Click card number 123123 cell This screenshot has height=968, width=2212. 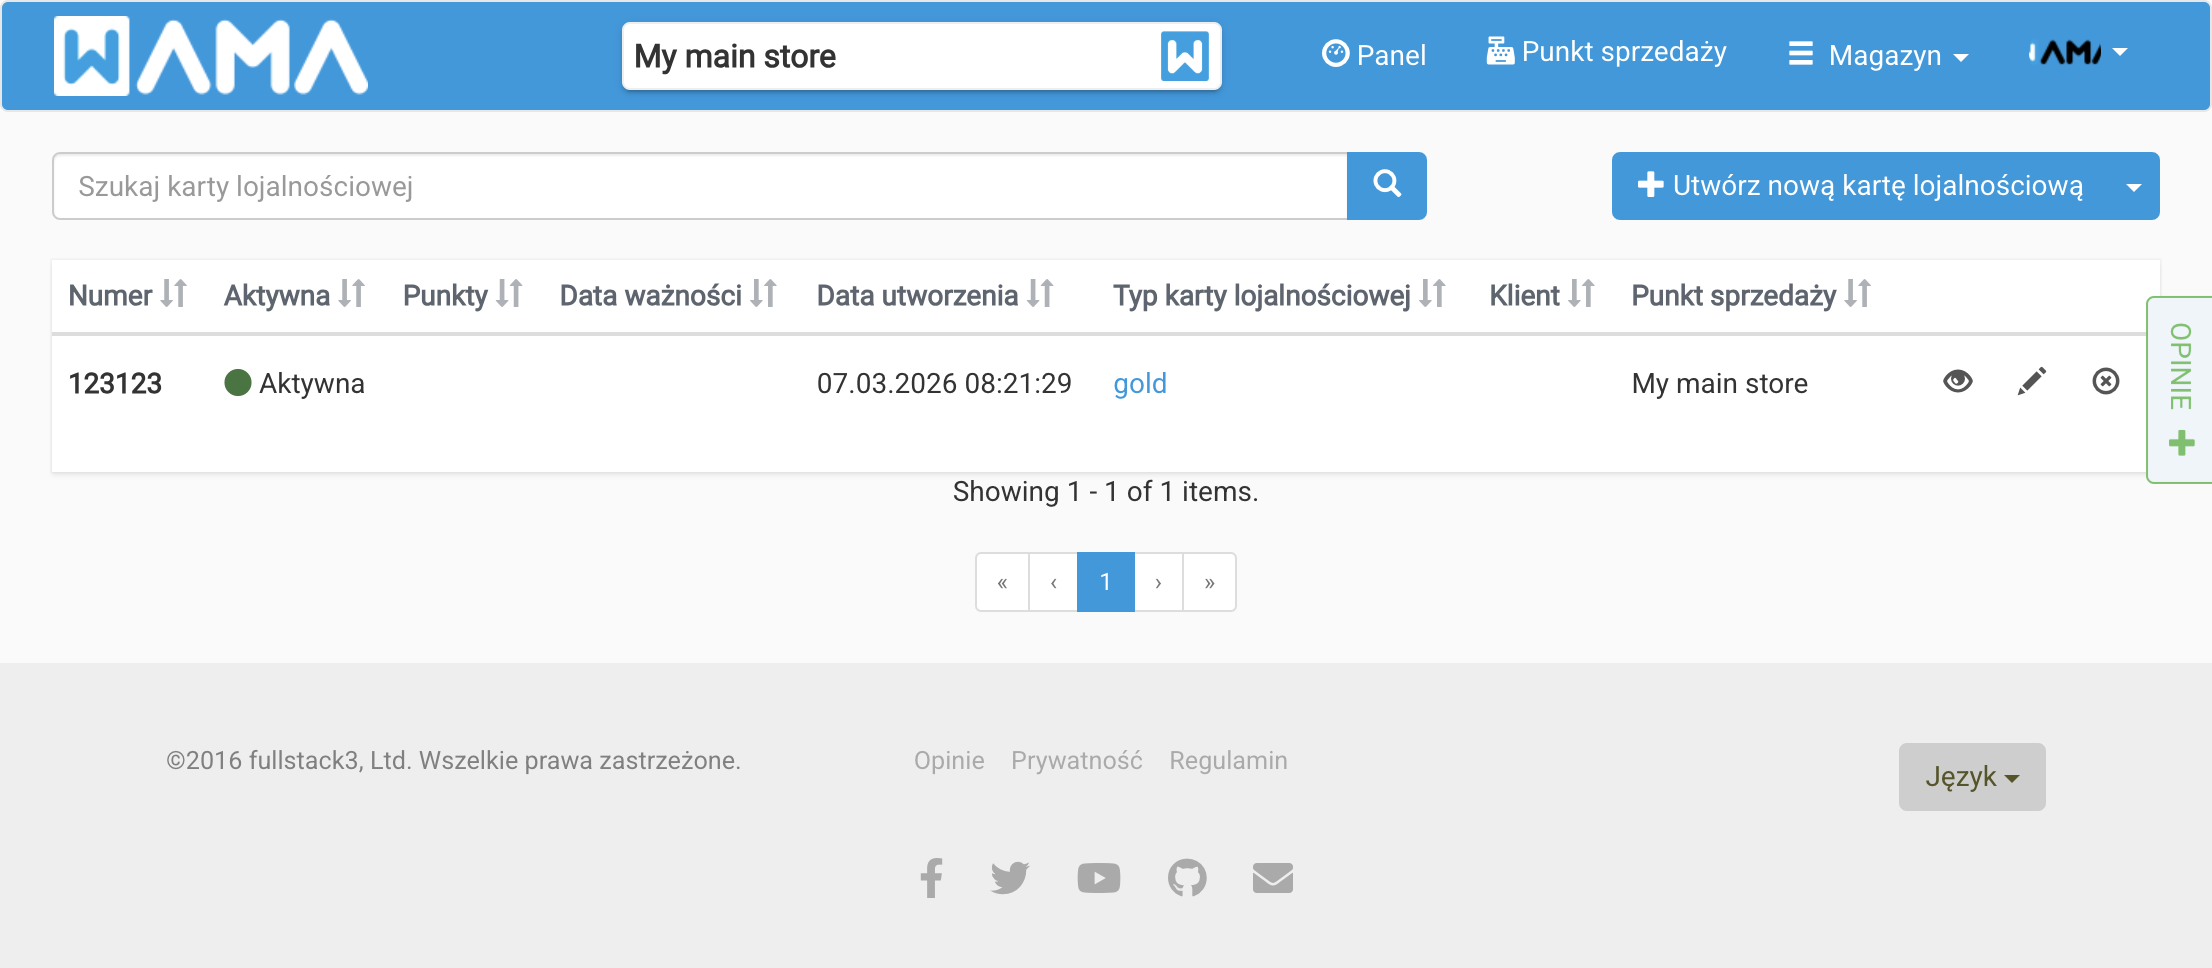pos(115,384)
